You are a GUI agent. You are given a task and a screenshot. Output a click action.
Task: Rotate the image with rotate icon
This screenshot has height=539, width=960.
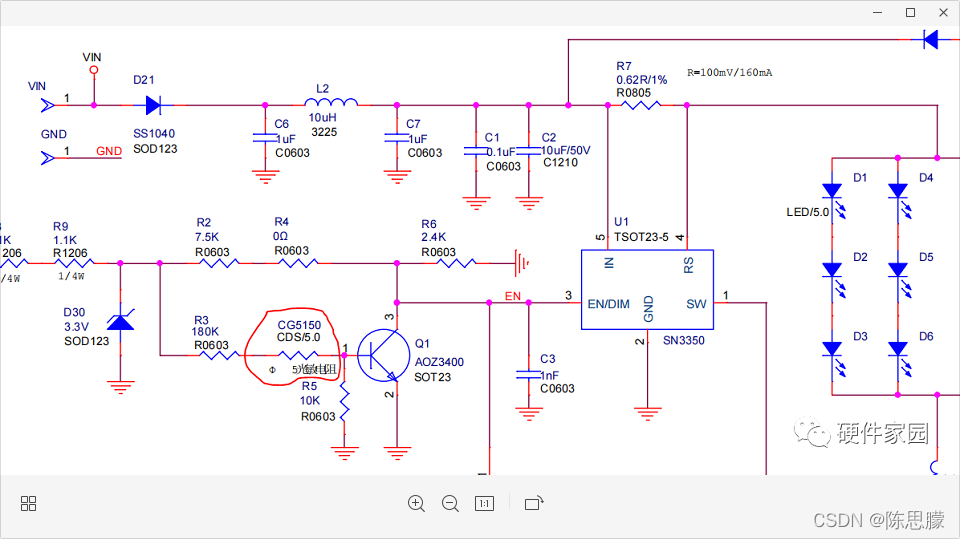(x=534, y=503)
